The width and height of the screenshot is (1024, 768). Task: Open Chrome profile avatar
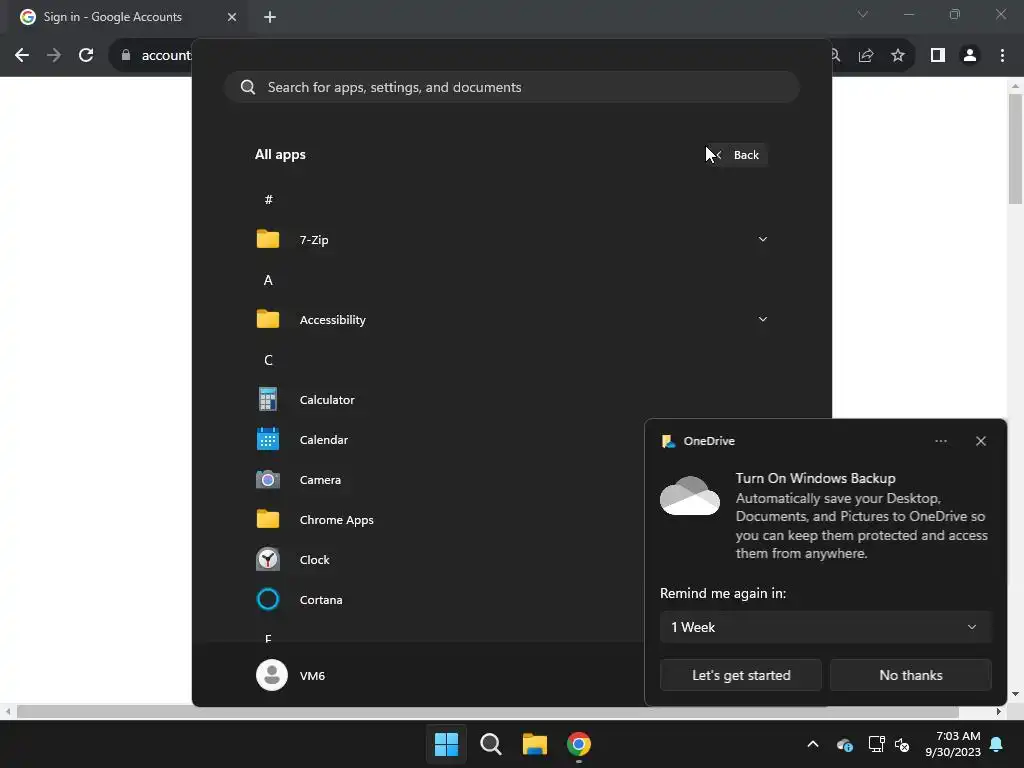(x=970, y=55)
